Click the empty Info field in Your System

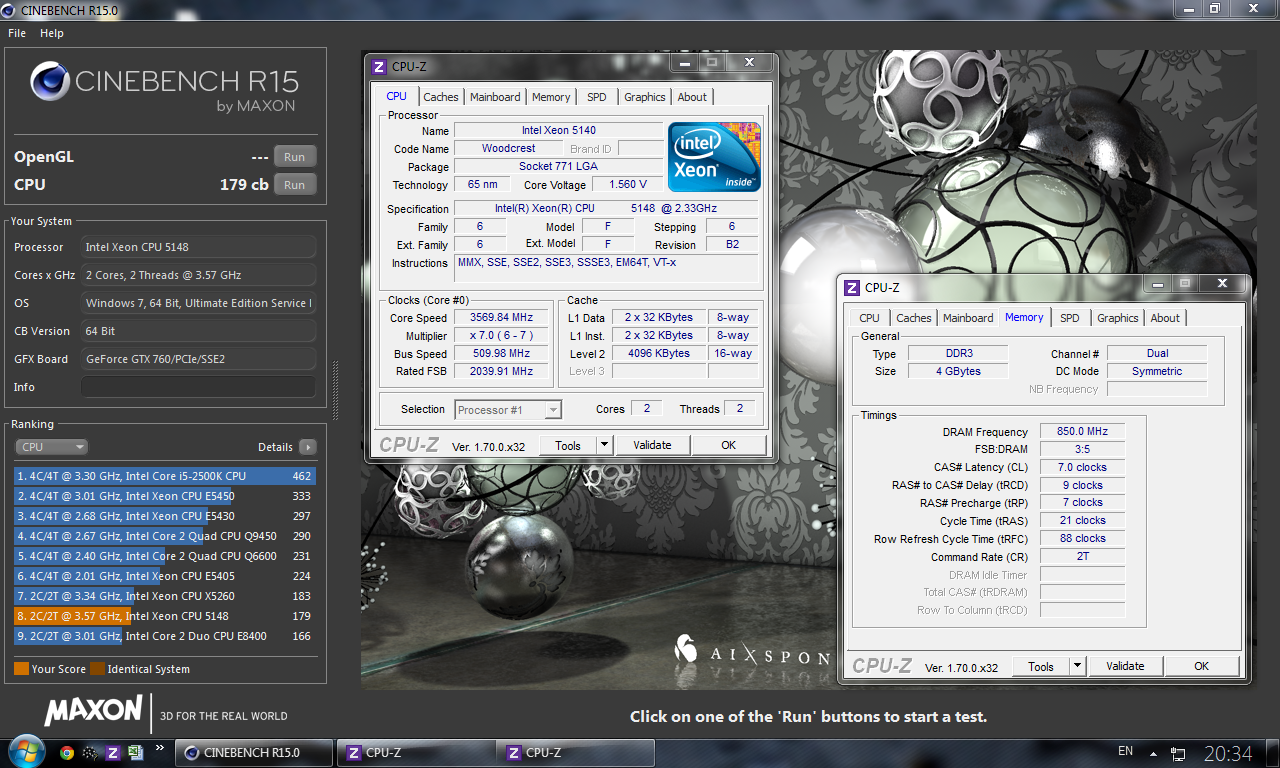click(x=198, y=387)
